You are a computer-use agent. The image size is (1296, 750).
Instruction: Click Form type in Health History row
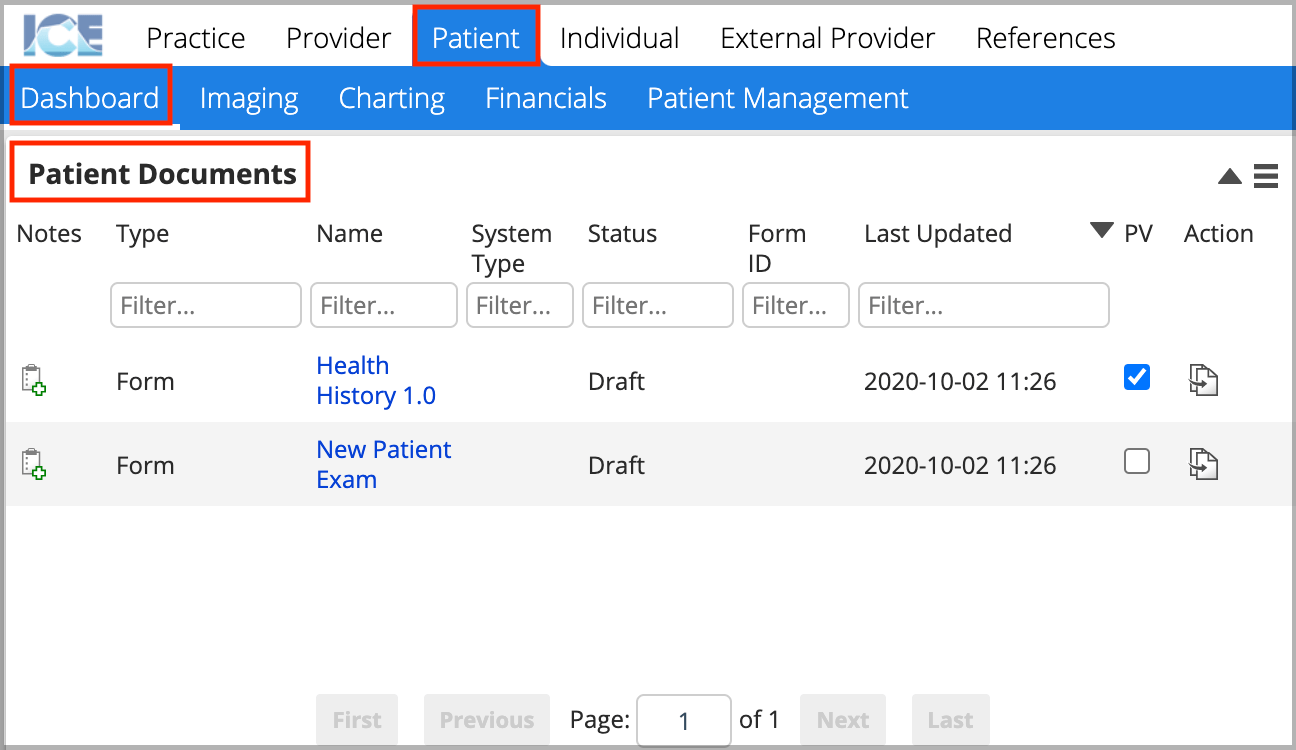pyautogui.click(x=145, y=381)
